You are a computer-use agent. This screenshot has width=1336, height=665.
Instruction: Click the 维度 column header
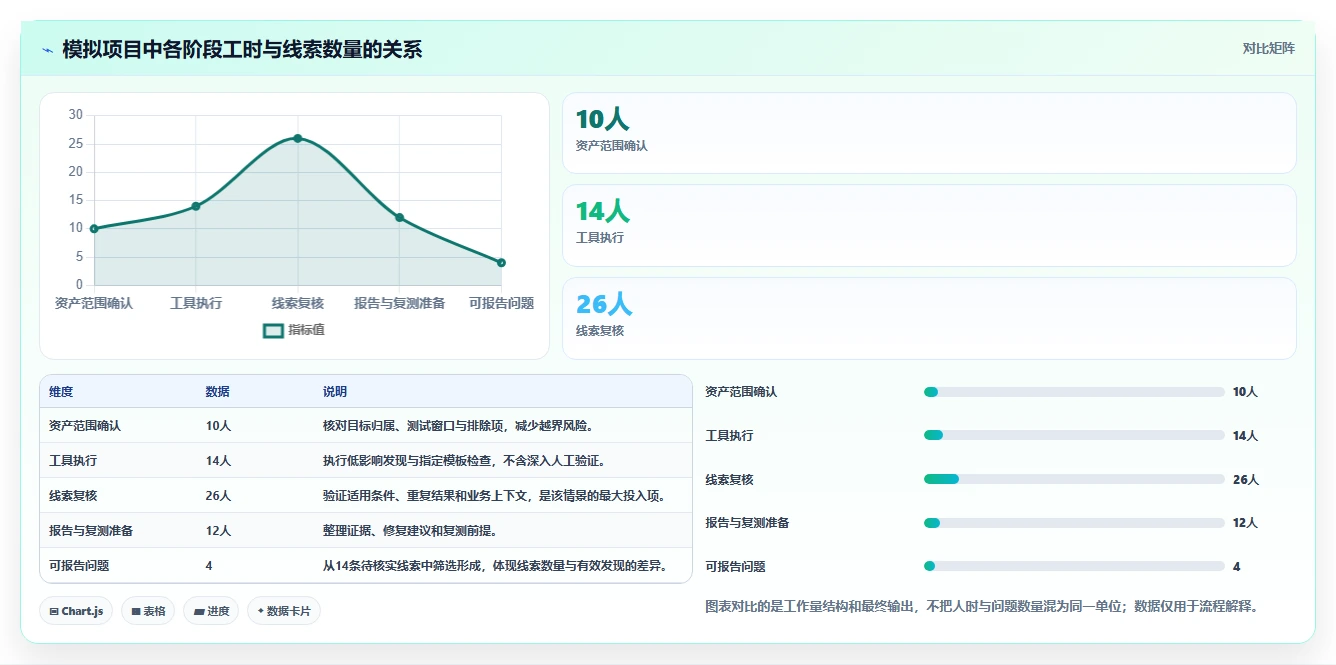[x=61, y=392]
